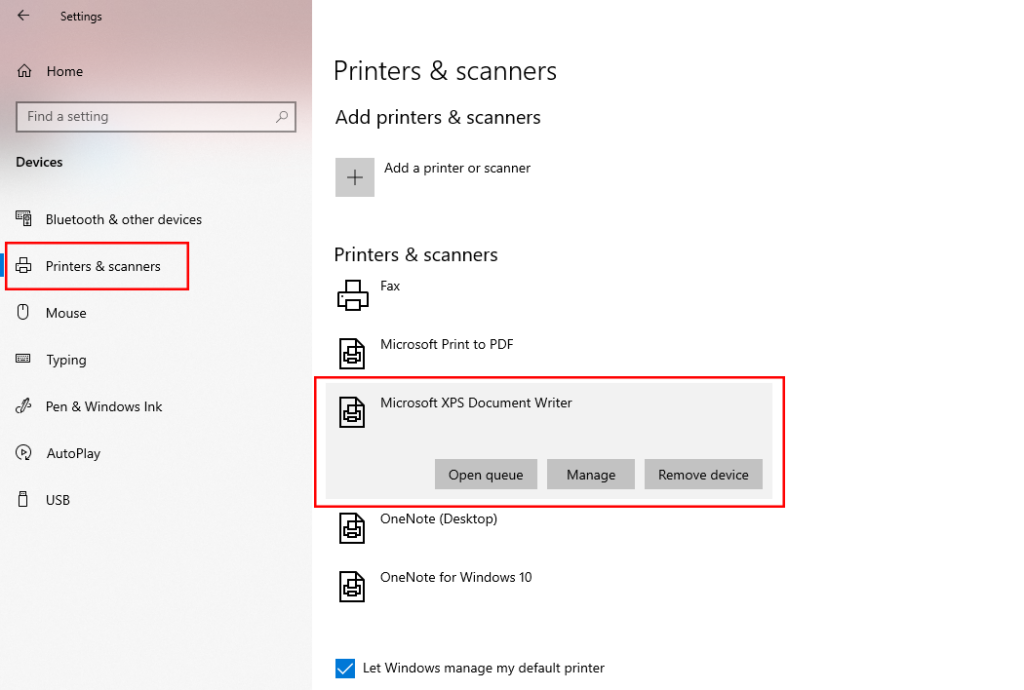The height and width of the screenshot is (690, 1024).
Task: Click the Manage button
Action: tap(590, 475)
